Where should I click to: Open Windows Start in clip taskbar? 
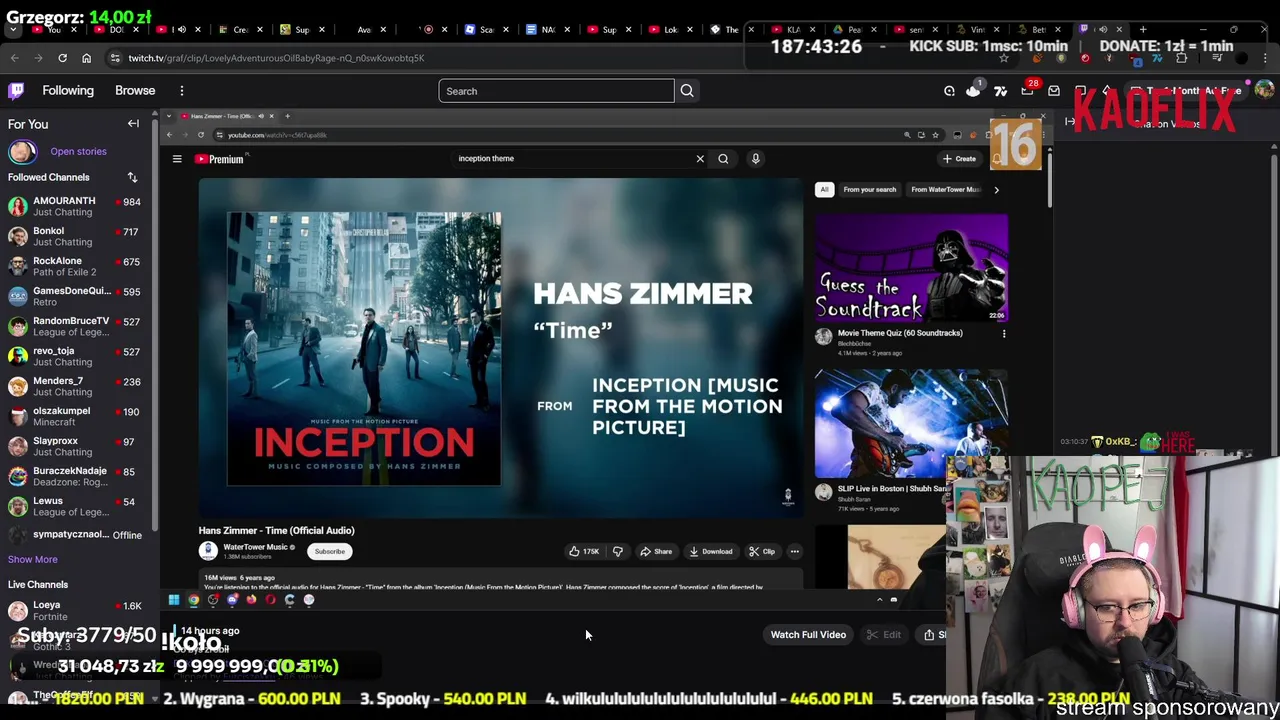174,600
